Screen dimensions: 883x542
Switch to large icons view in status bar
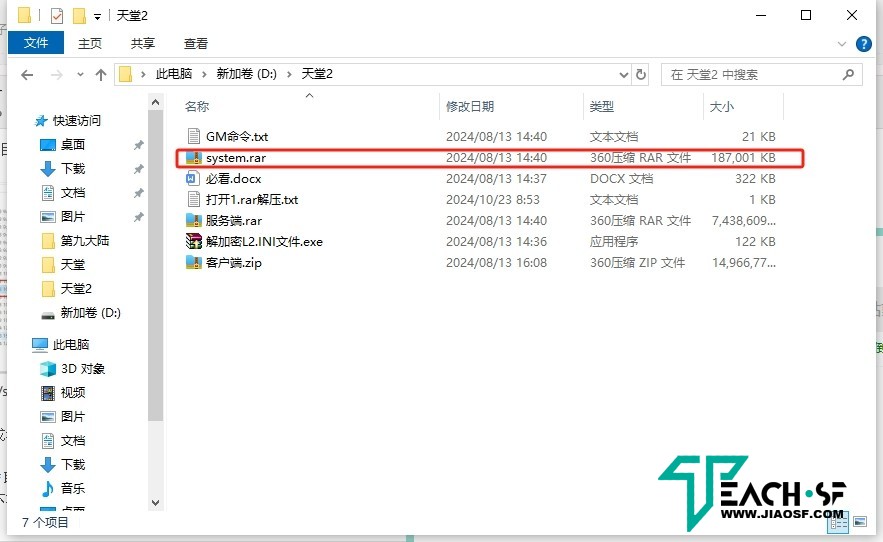(x=860, y=522)
